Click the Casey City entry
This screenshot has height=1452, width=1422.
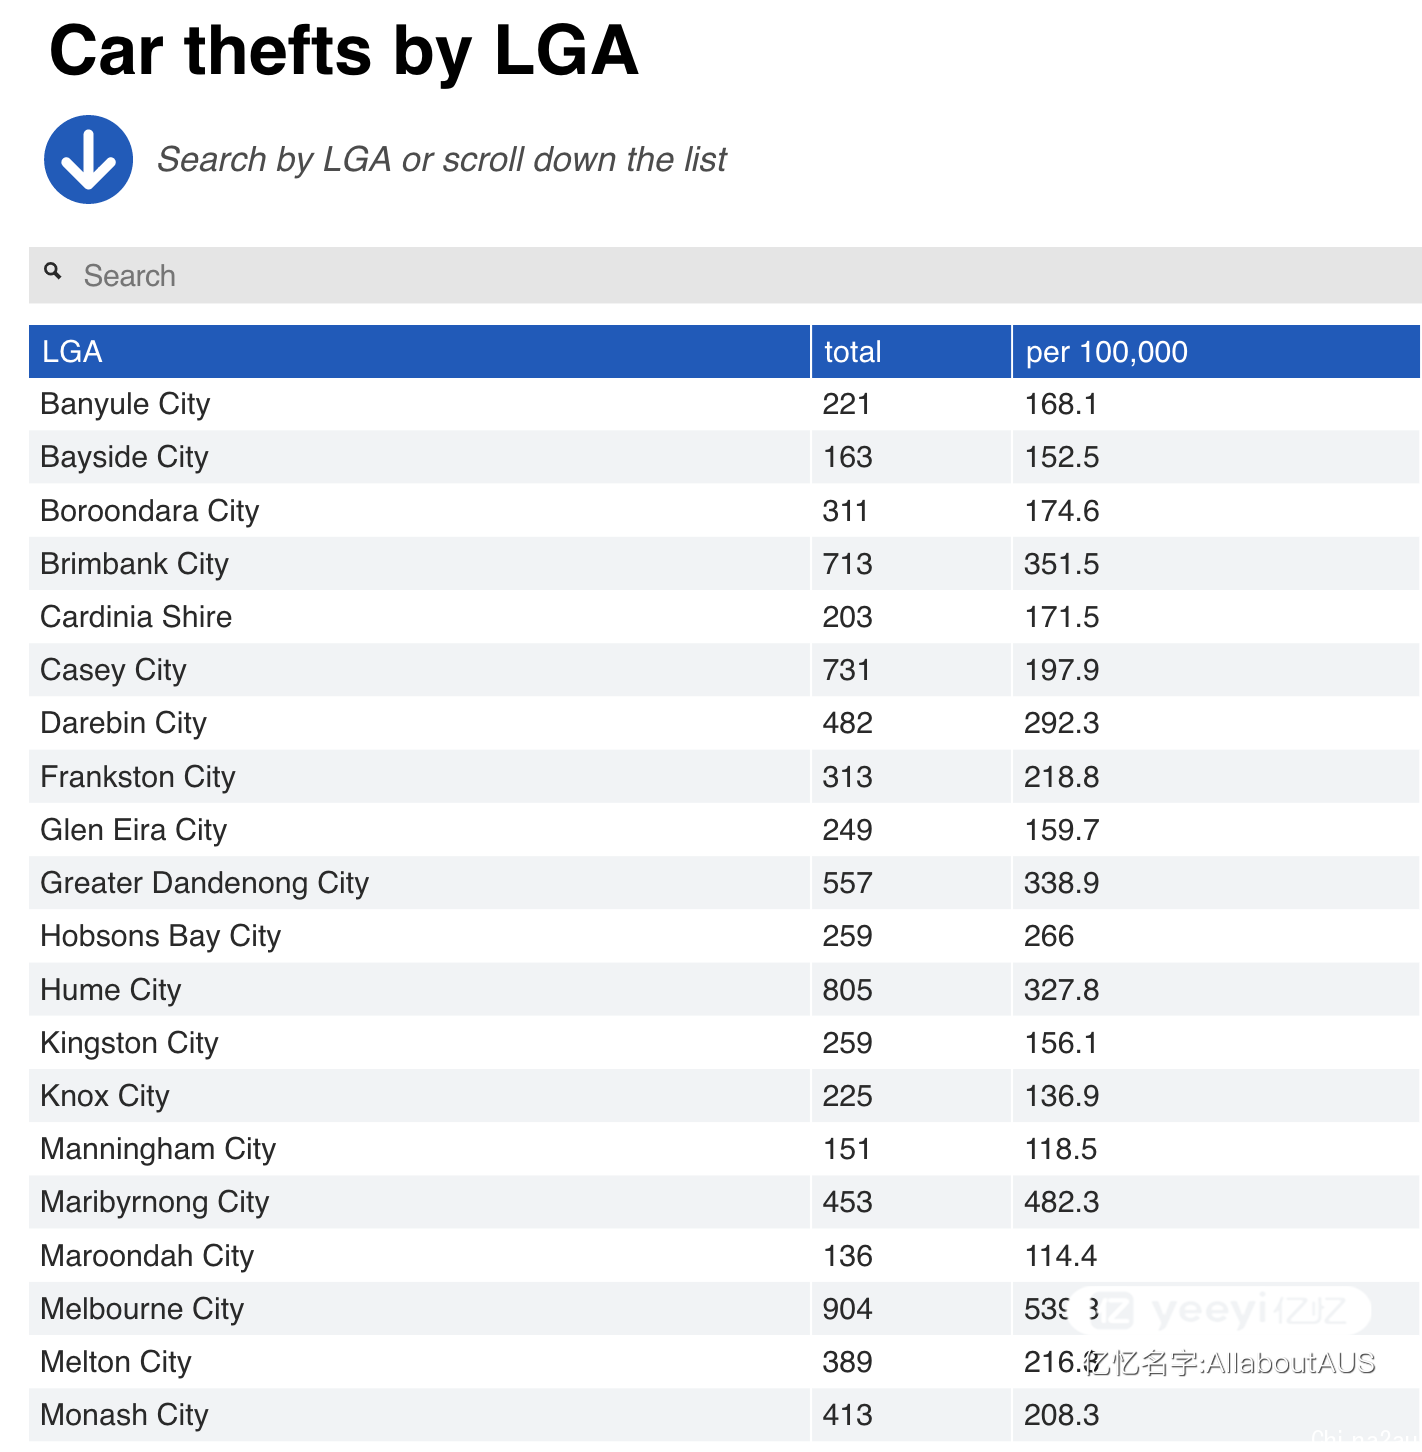(113, 670)
